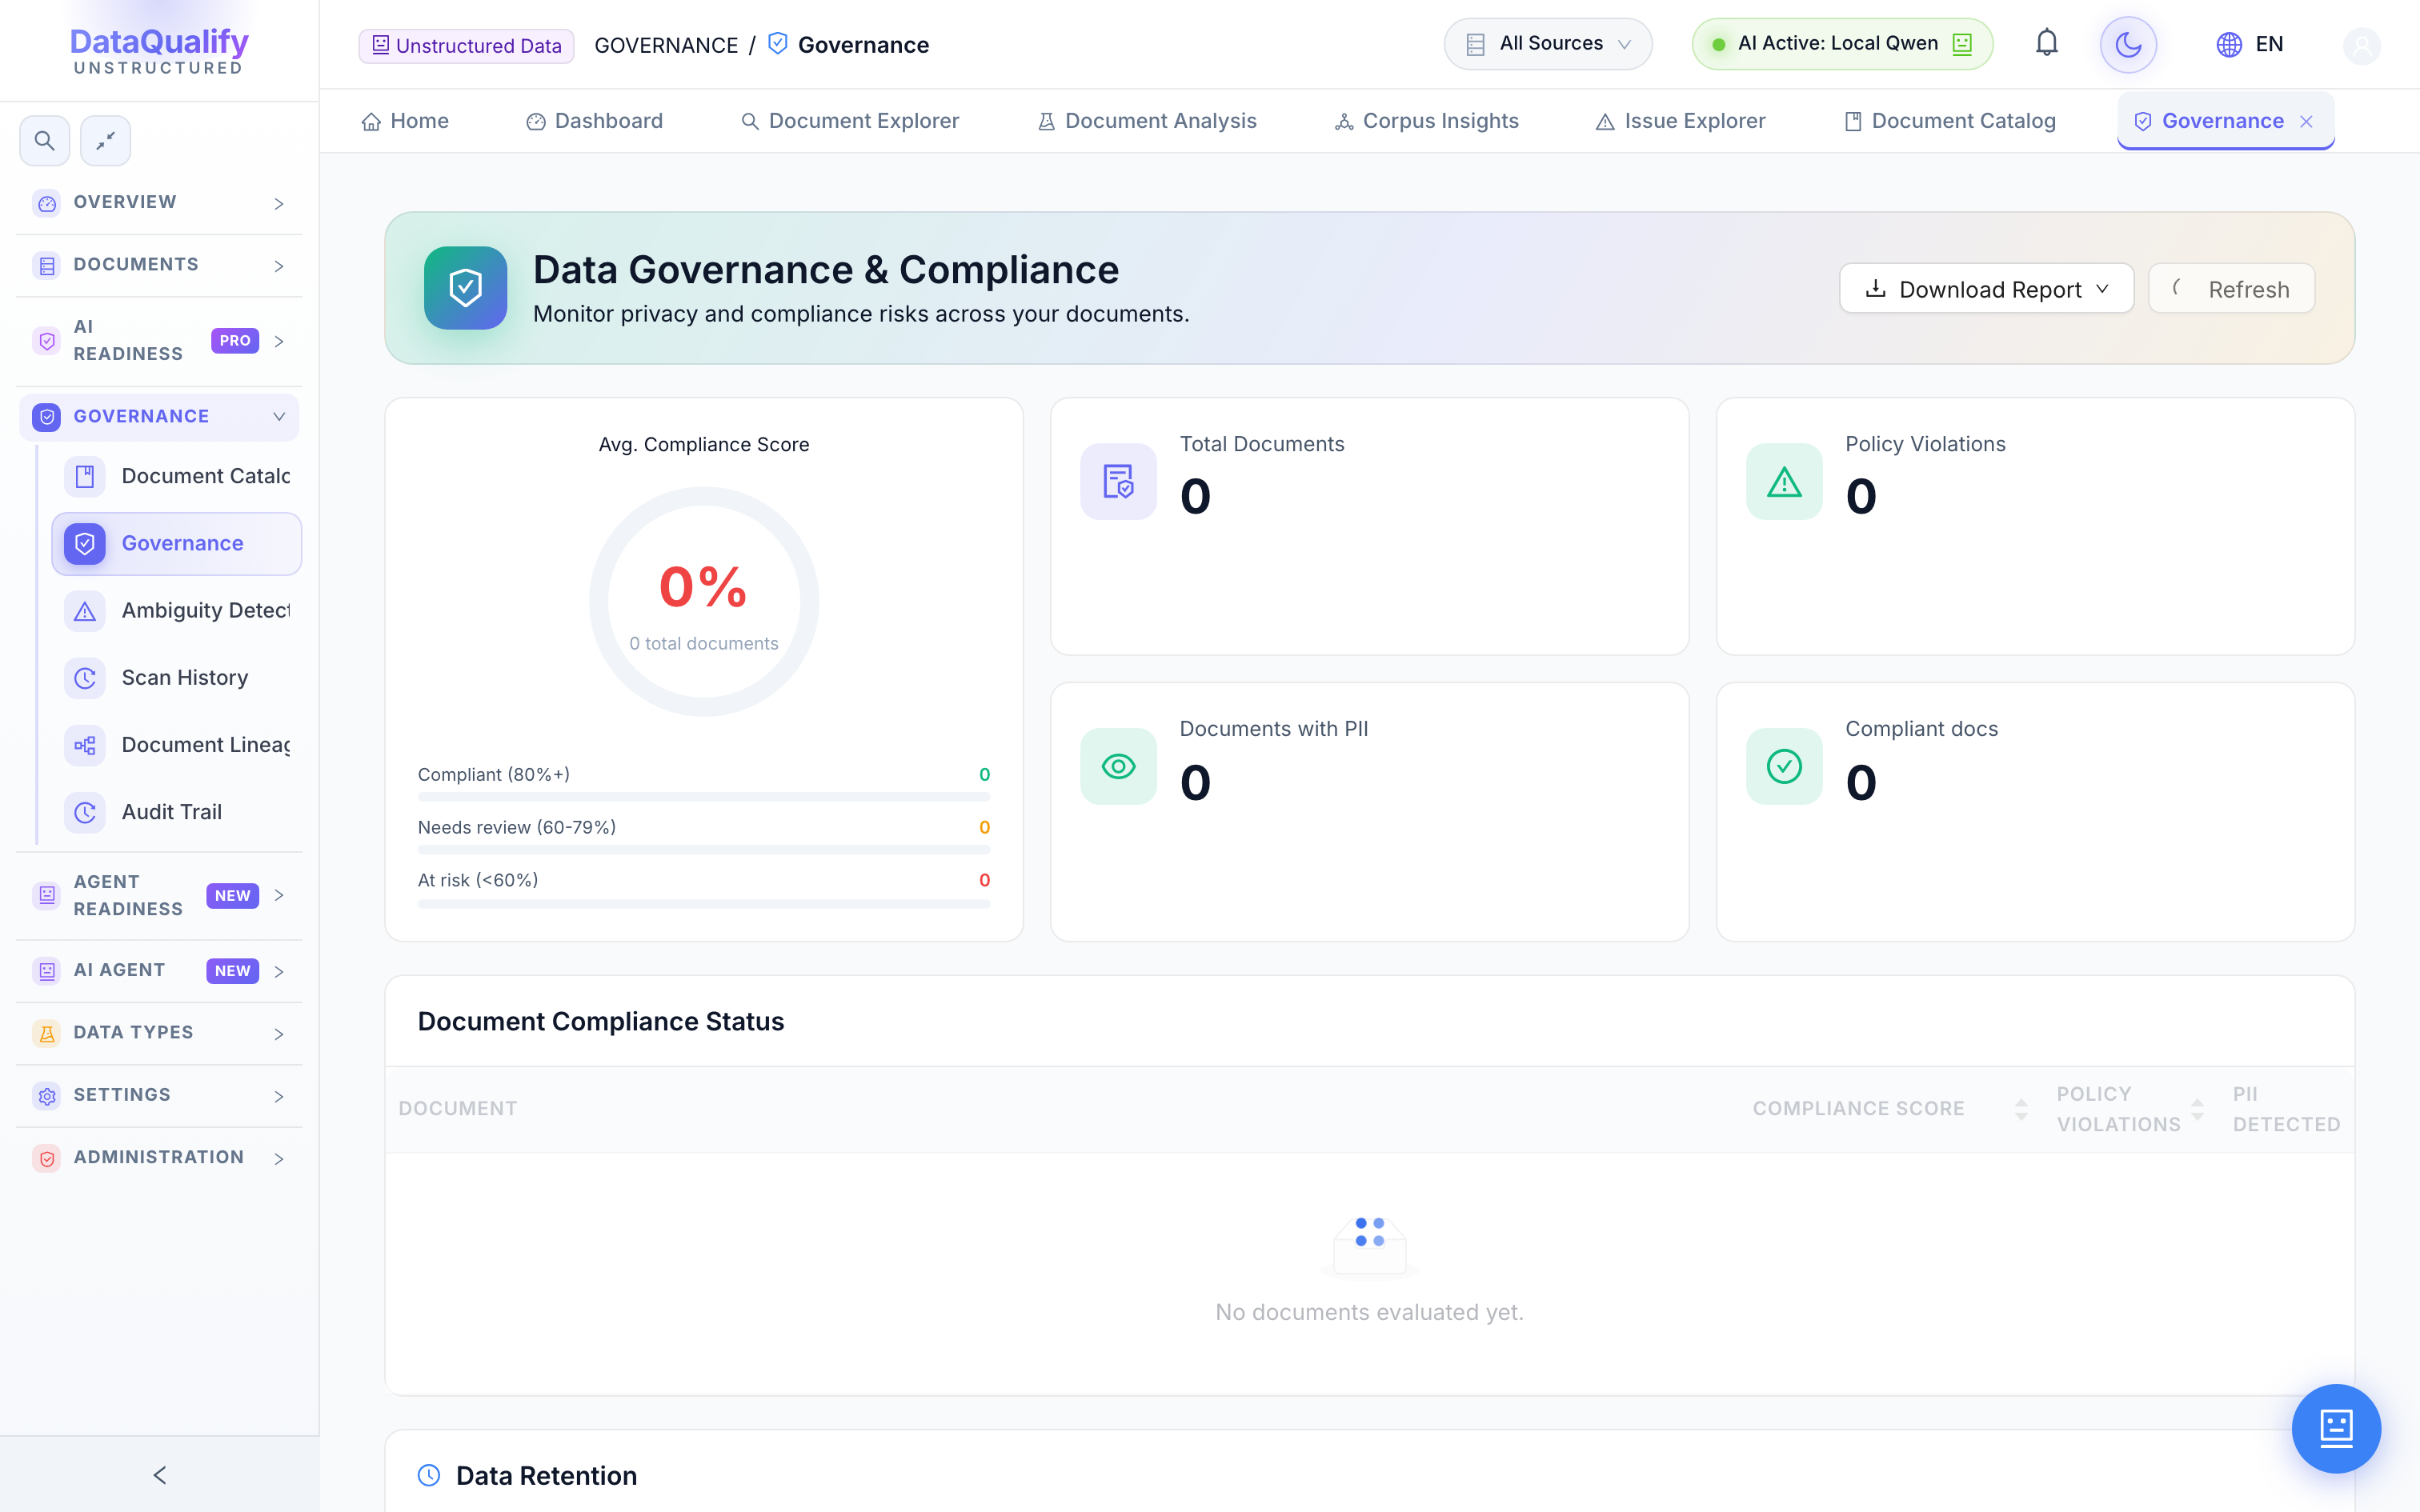Viewport: 2420px width, 1512px height.
Task: Click the PII Detected column header
Action: 2286,1109
